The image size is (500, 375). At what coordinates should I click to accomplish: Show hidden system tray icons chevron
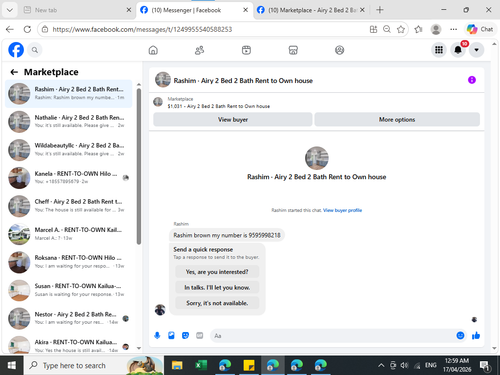pyautogui.click(x=381, y=365)
